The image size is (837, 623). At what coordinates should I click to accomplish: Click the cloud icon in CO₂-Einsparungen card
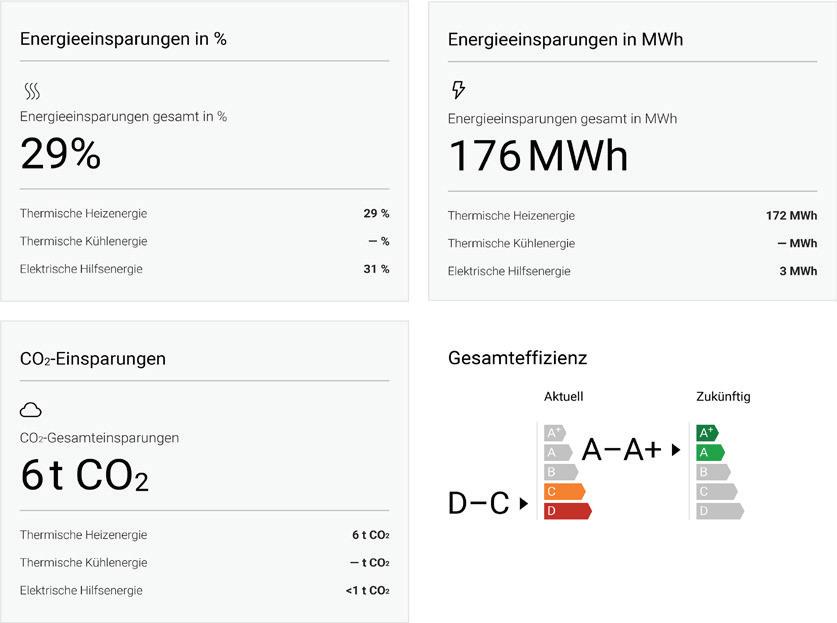(x=31, y=410)
